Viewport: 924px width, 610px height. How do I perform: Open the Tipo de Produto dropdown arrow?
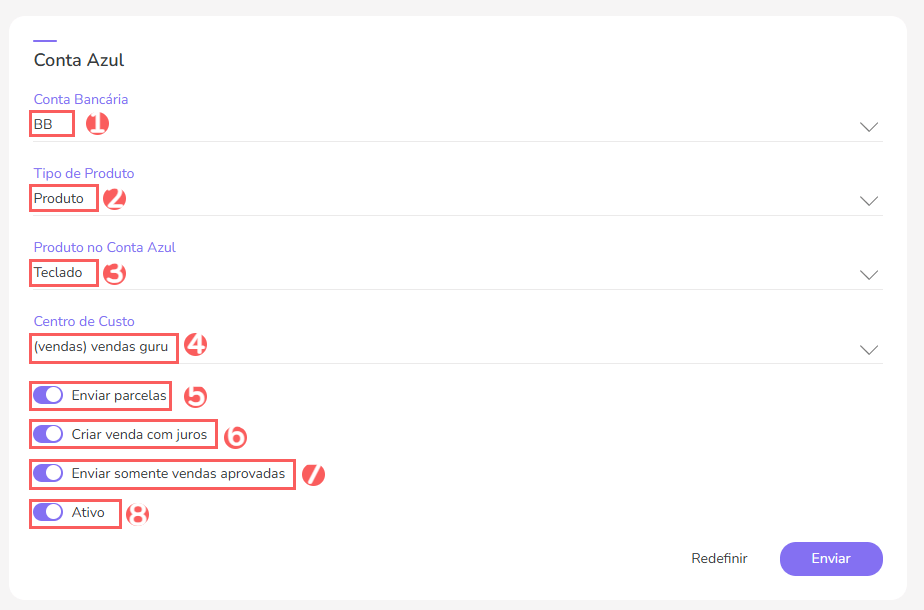pos(868,201)
